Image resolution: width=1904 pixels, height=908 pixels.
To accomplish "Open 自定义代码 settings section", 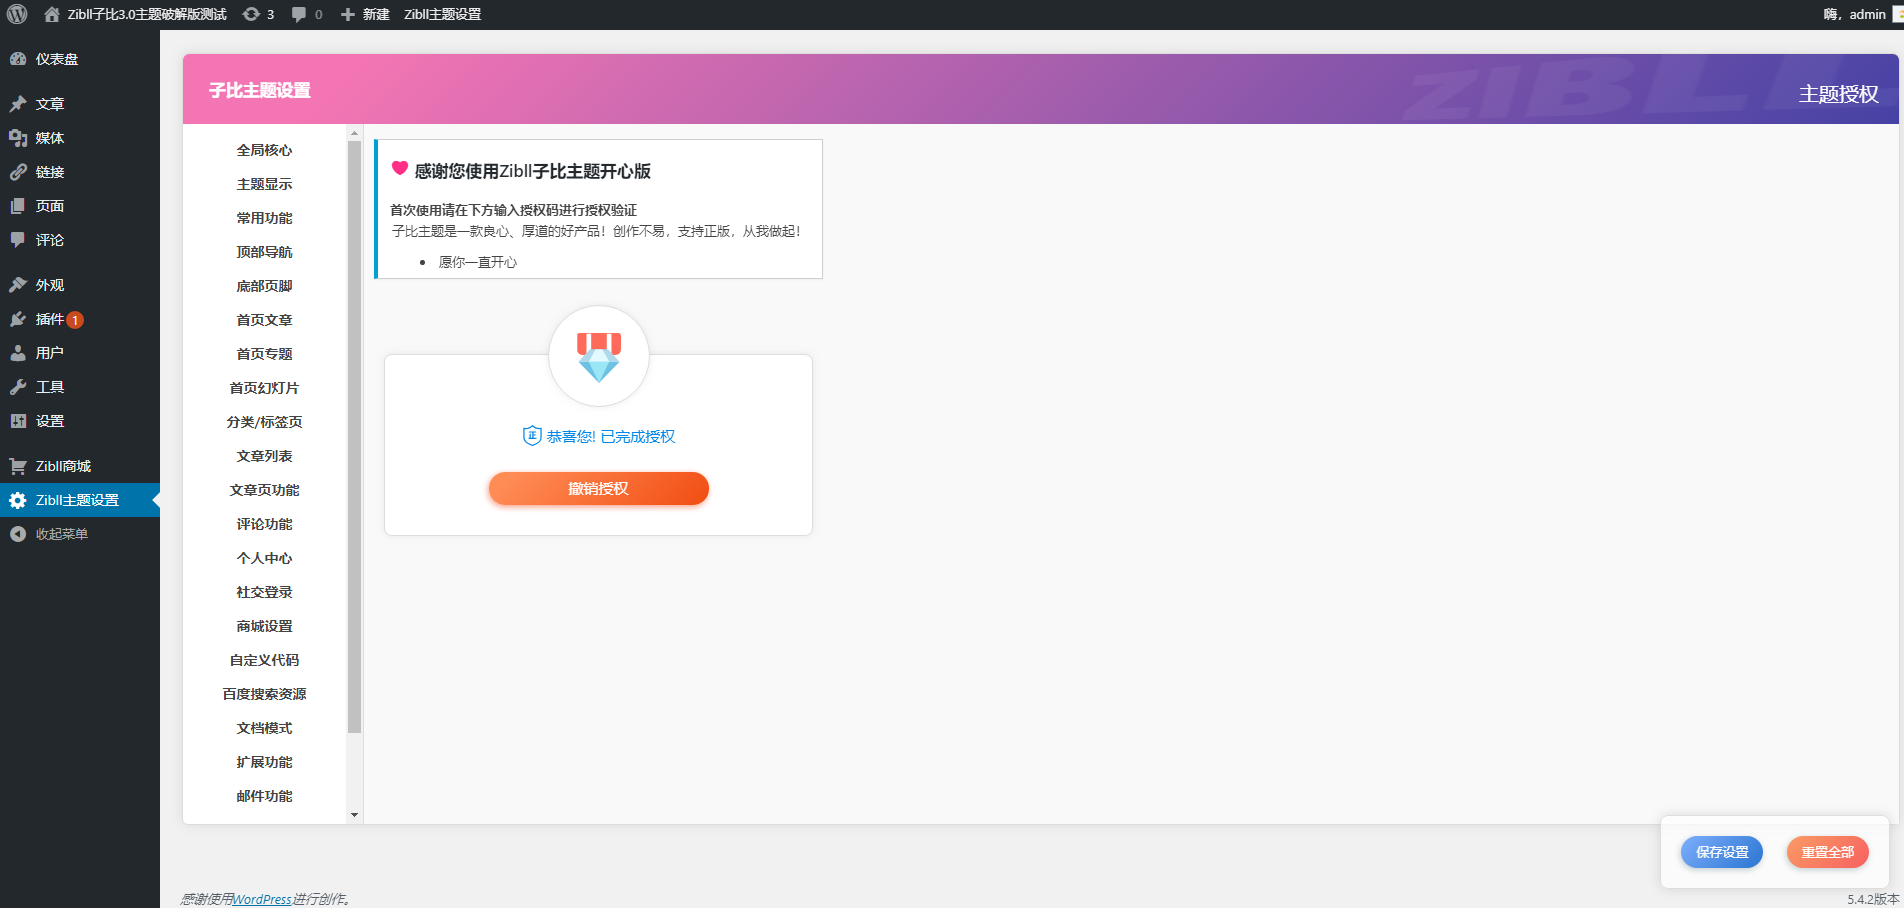I will [264, 659].
